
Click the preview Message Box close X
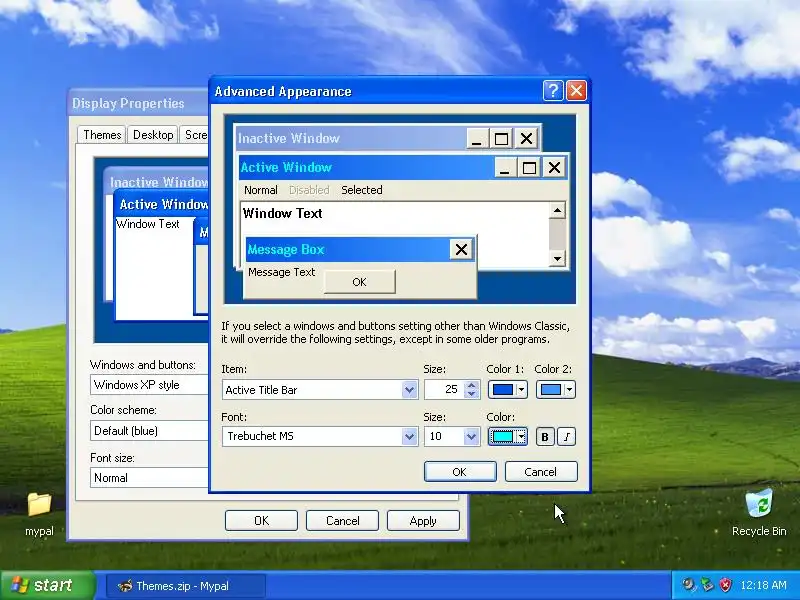click(x=461, y=249)
